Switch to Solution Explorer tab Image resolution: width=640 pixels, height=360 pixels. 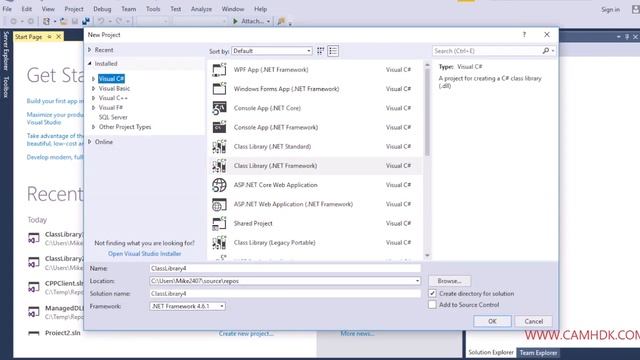pyautogui.click(x=491, y=353)
